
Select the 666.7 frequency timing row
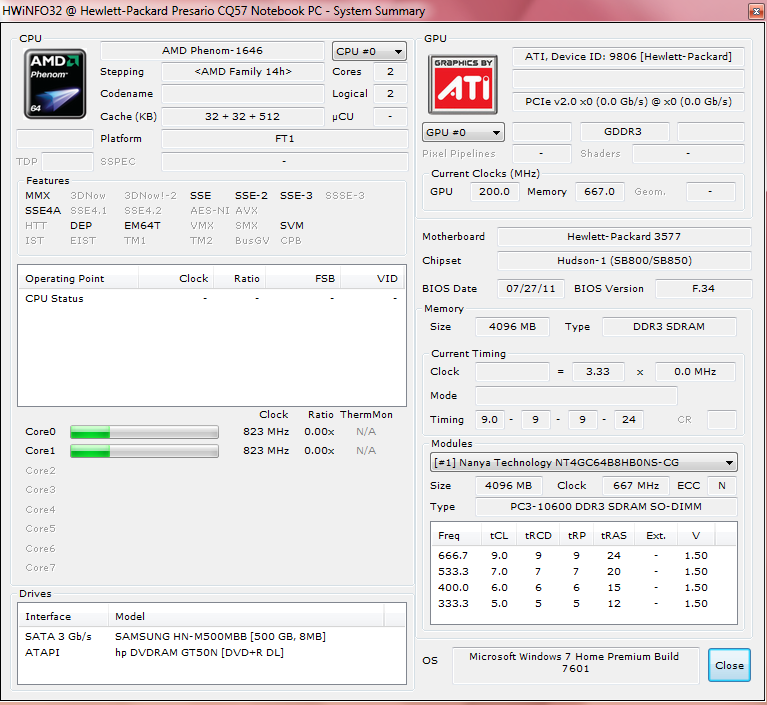click(x=584, y=556)
